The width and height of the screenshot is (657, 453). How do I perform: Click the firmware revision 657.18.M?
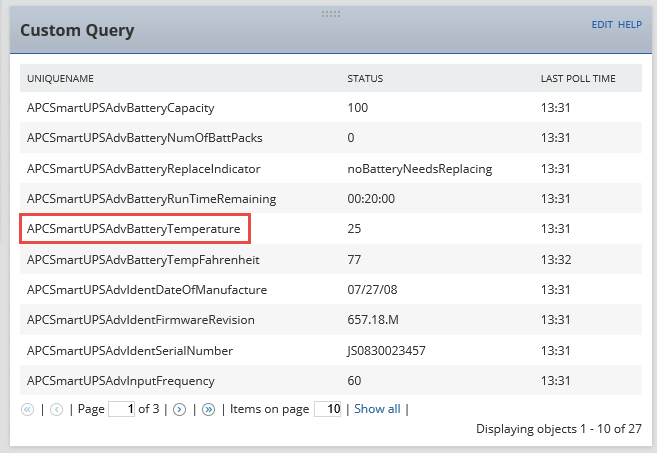[x=373, y=320]
